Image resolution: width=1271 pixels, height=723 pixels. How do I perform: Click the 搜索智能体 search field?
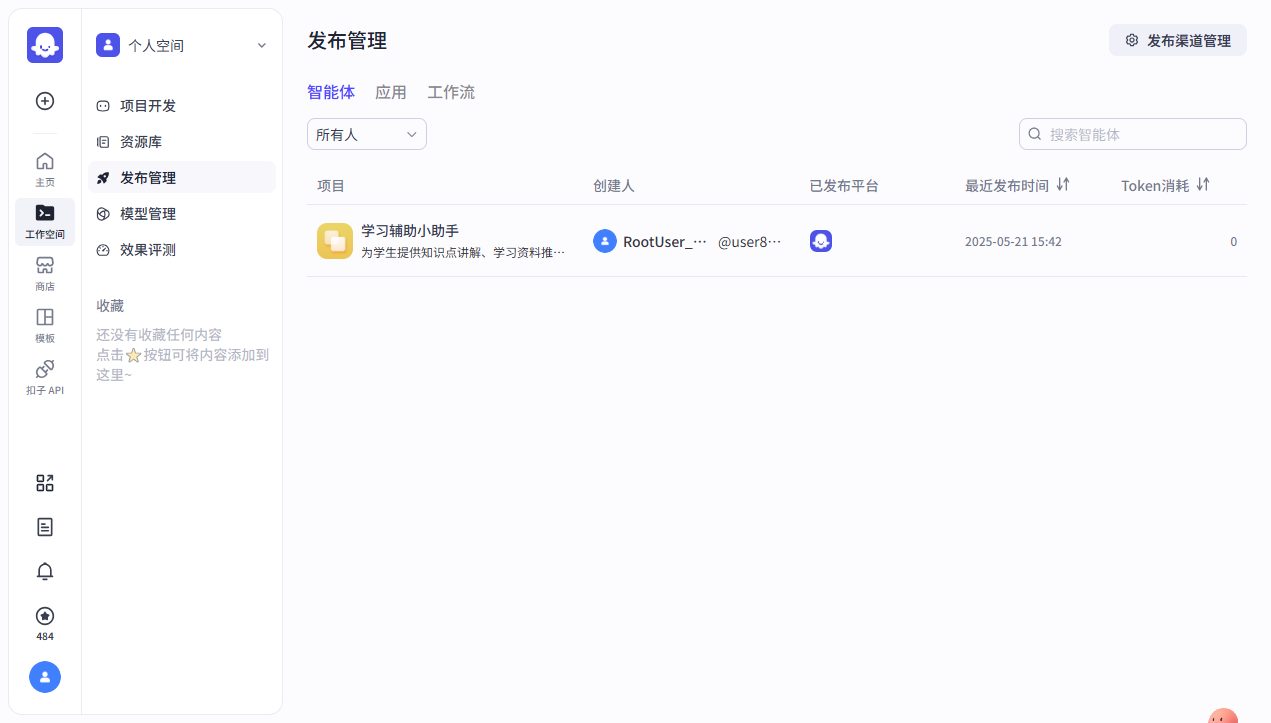point(1132,133)
